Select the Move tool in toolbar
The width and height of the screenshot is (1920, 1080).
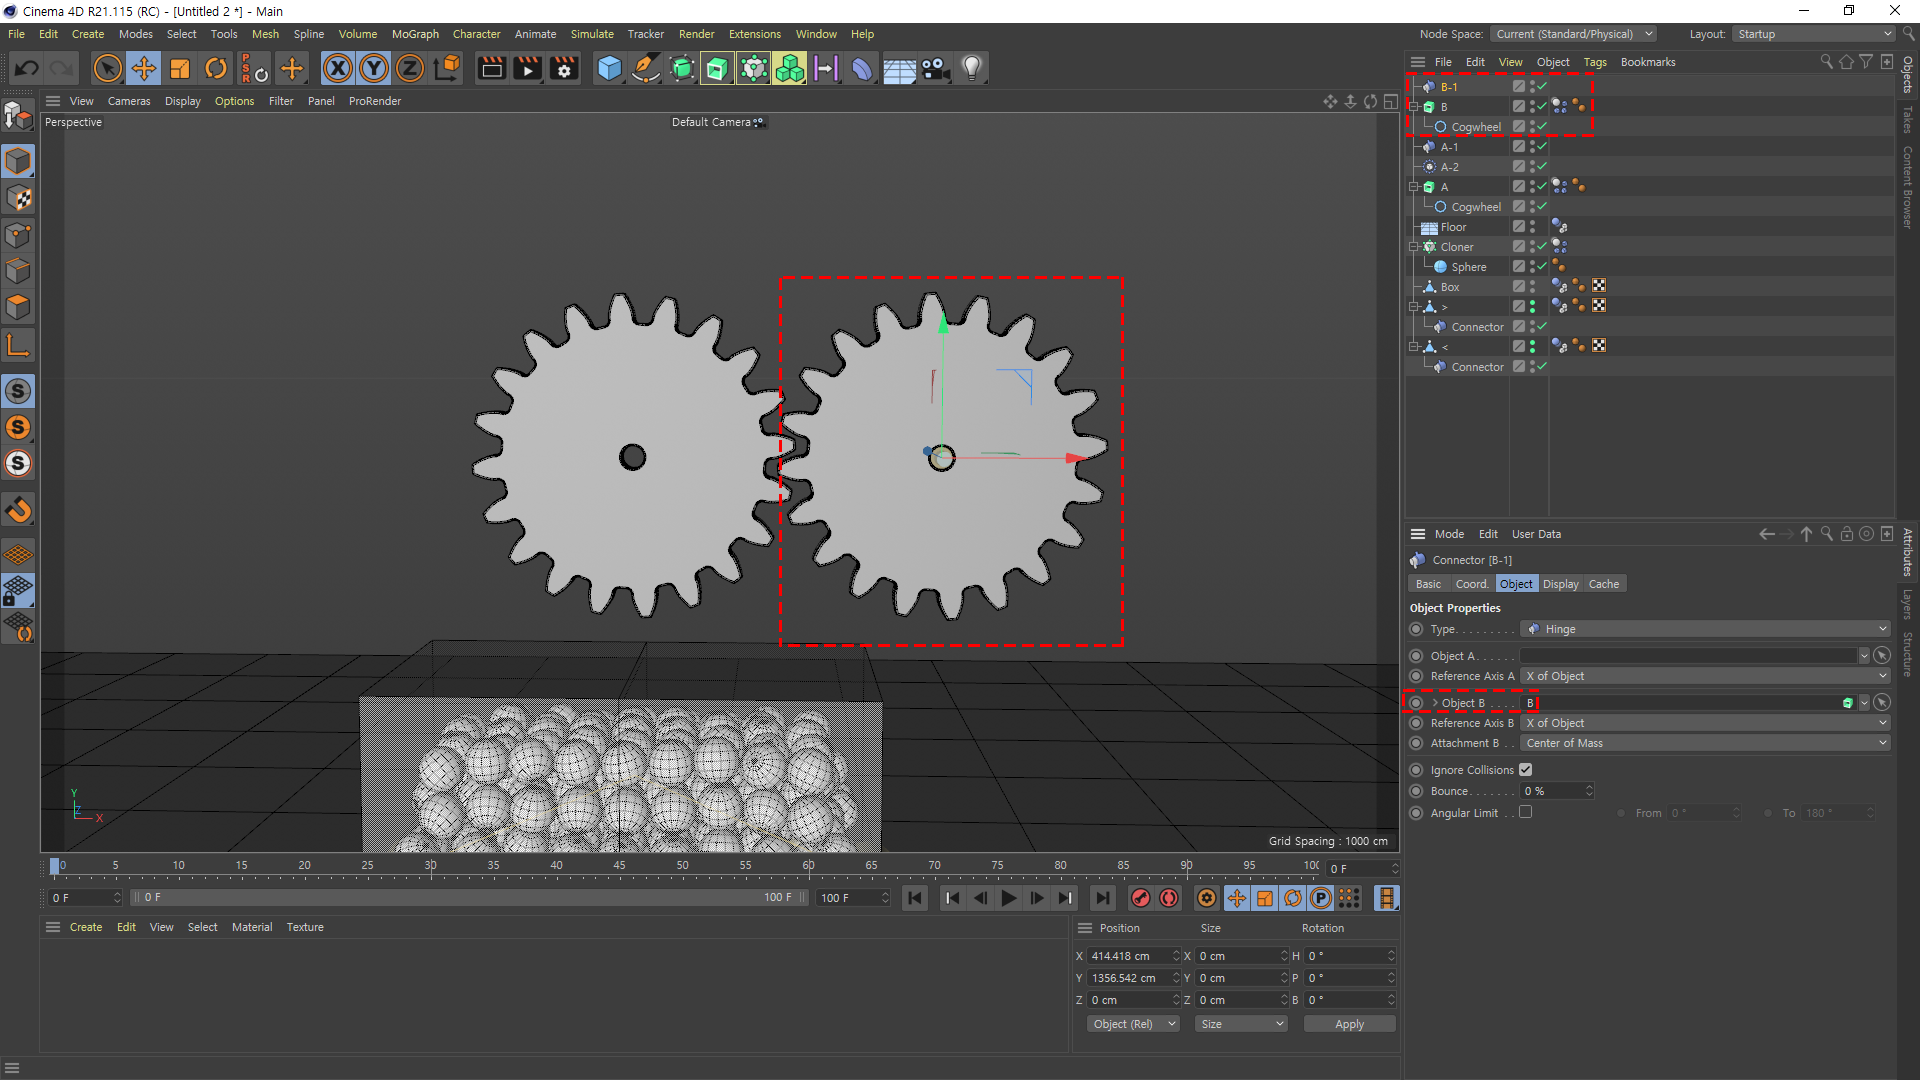point(143,68)
